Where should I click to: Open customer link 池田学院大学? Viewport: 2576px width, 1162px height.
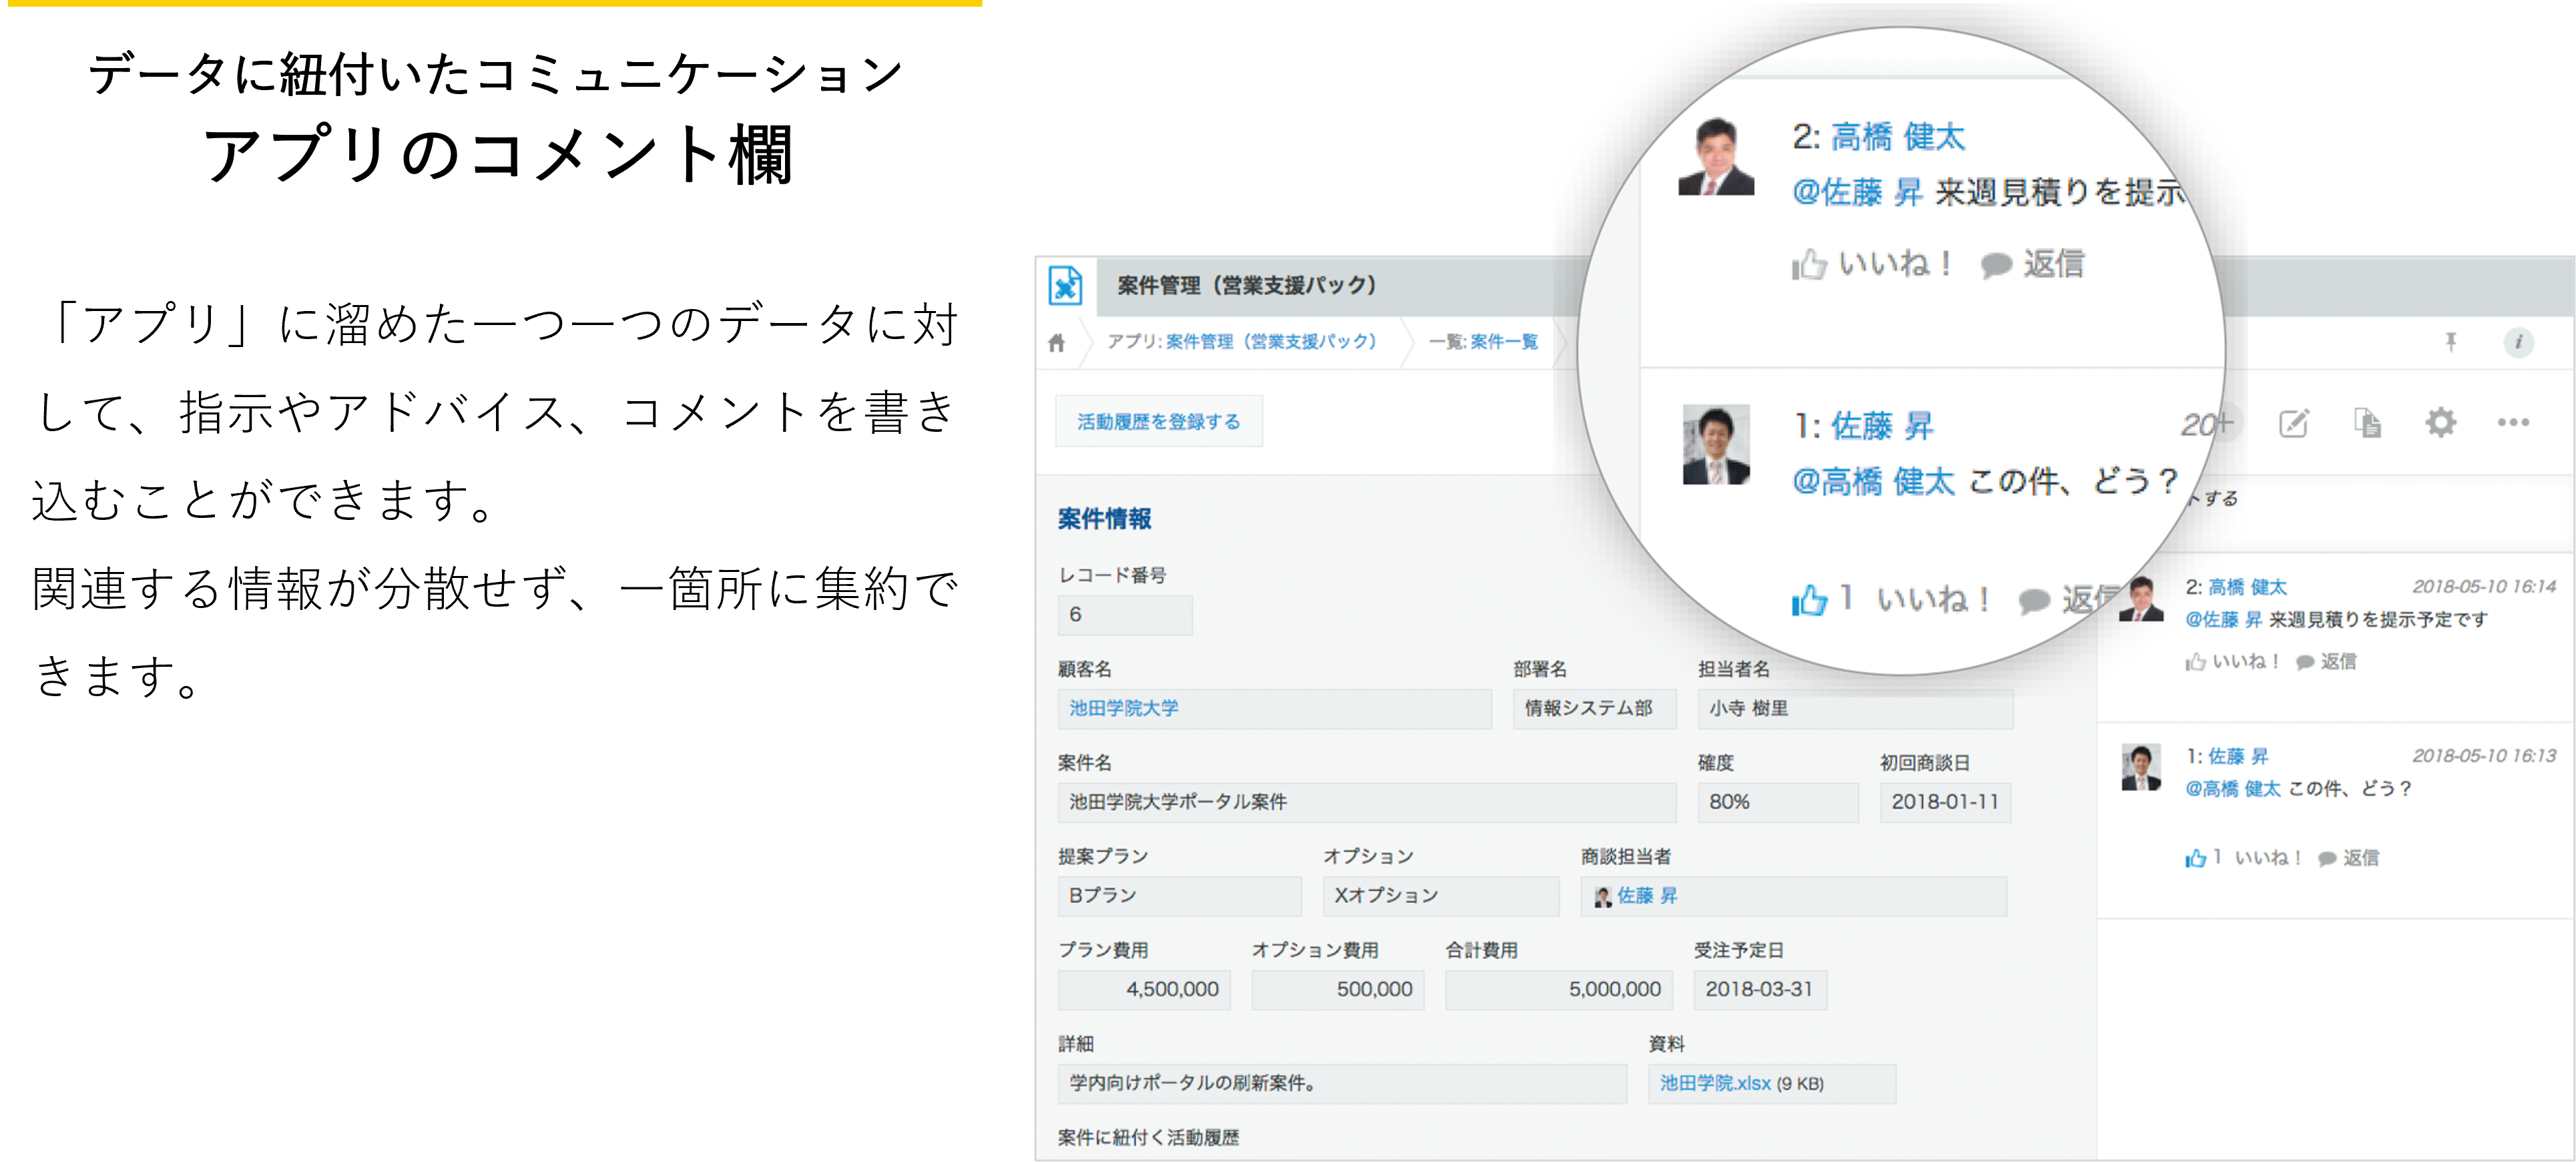pyautogui.click(x=1123, y=708)
